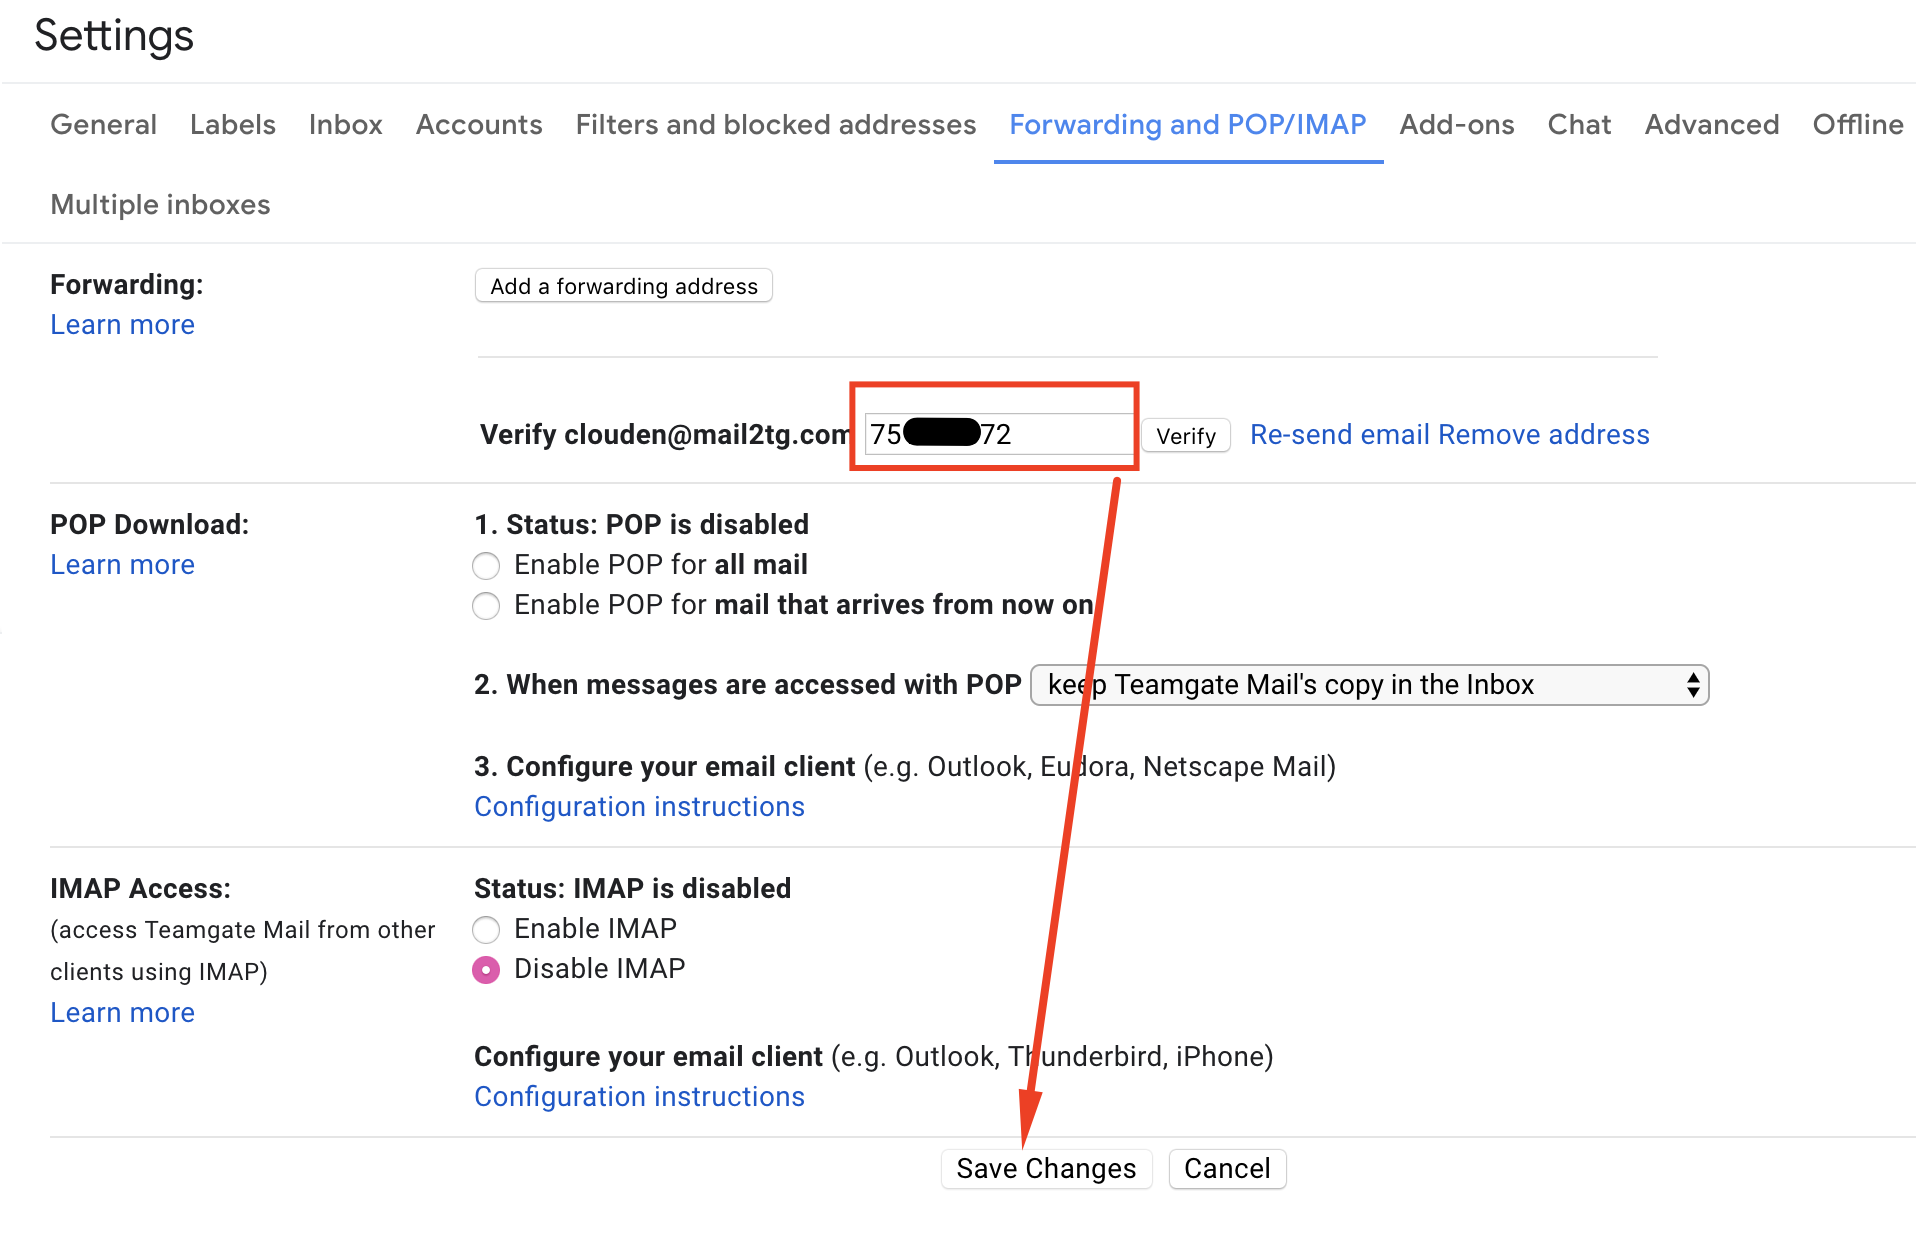Go to the Accounts tab
Viewport: 1916px width, 1238px height.
tap(479, 124)
